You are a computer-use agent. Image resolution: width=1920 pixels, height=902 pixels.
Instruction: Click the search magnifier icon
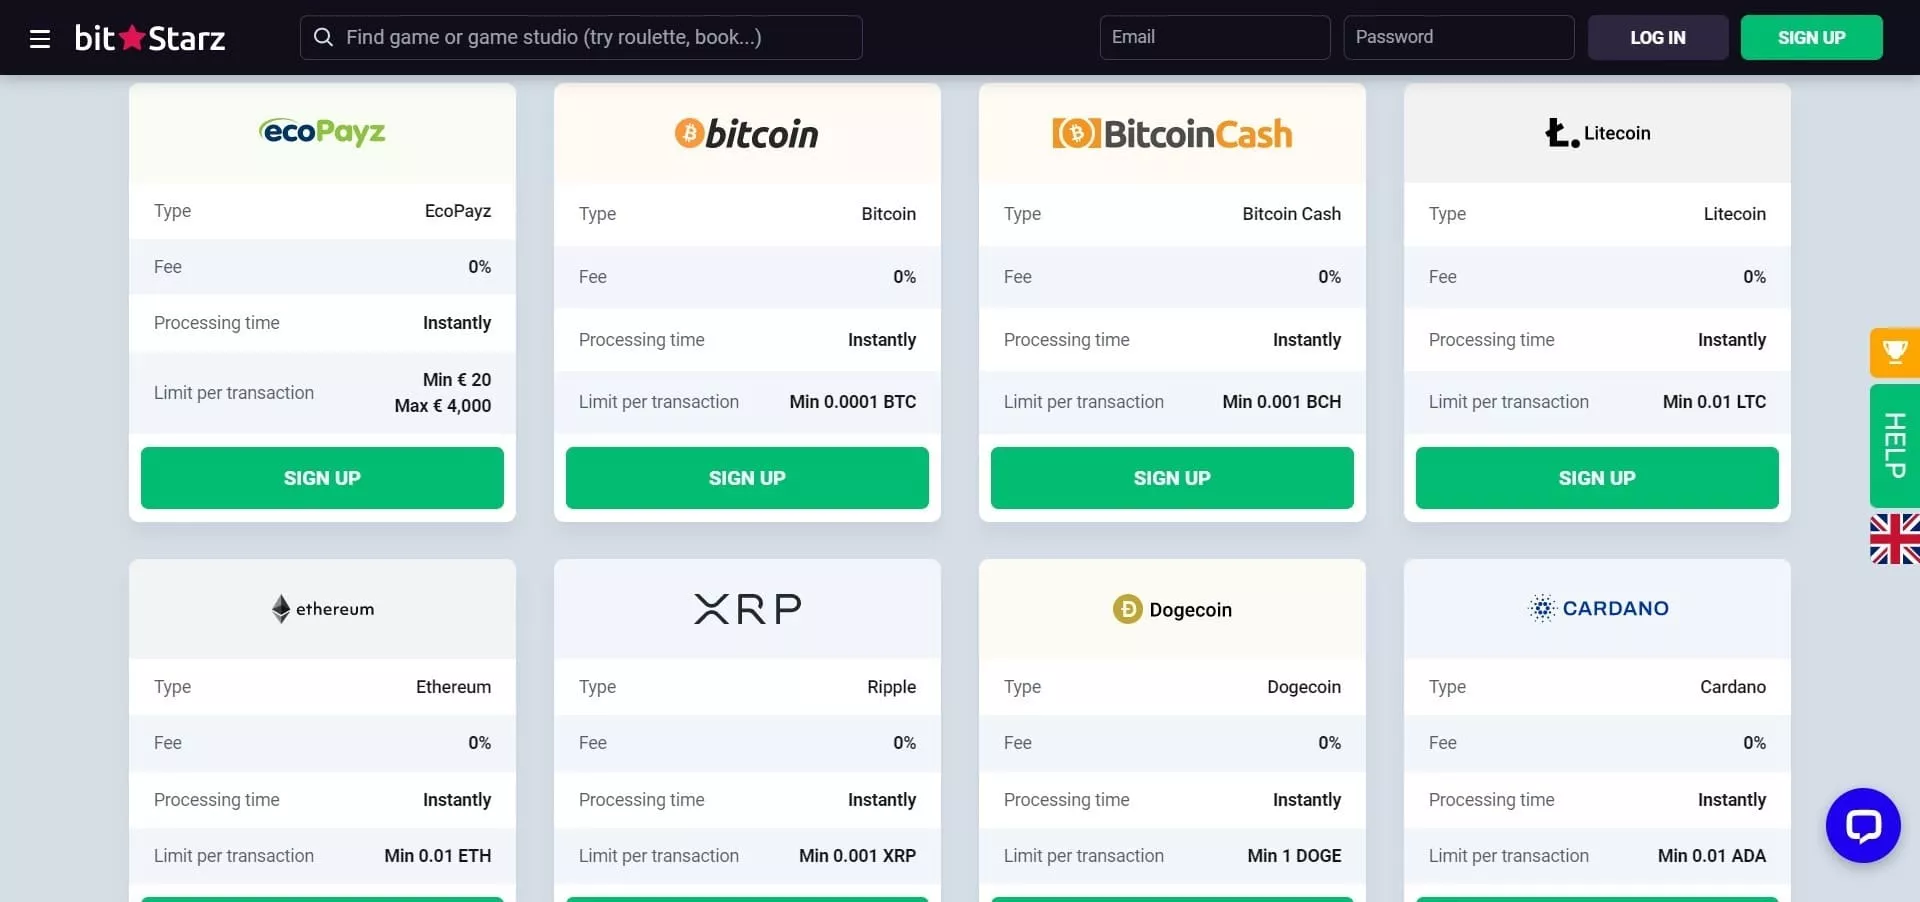323,37
